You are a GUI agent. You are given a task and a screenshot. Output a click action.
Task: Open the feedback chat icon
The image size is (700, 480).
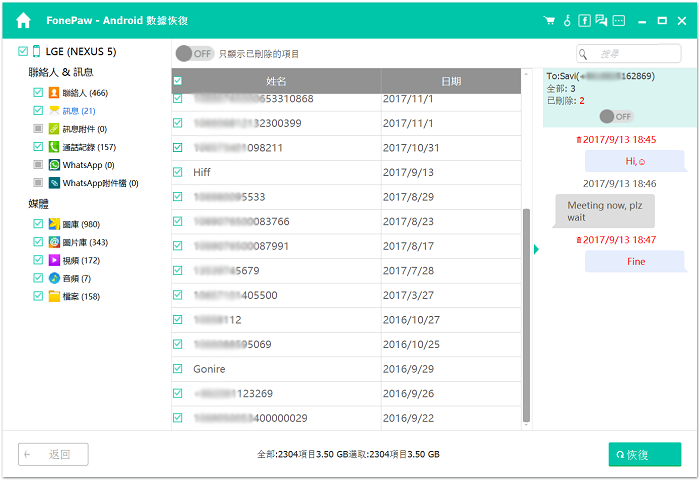pyautogui.click(x=601, y=21)
